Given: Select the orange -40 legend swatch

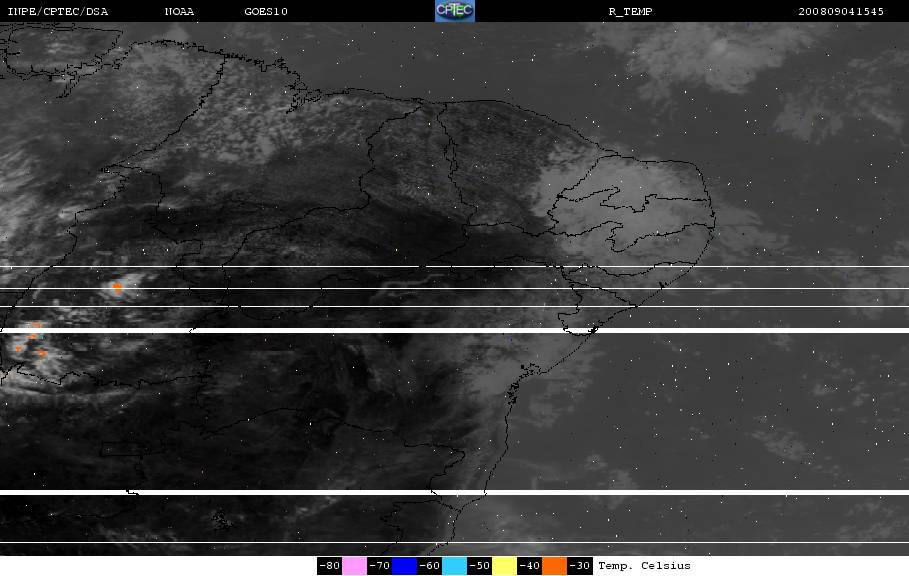Looking at the screenshot, I should pos(554,566).
